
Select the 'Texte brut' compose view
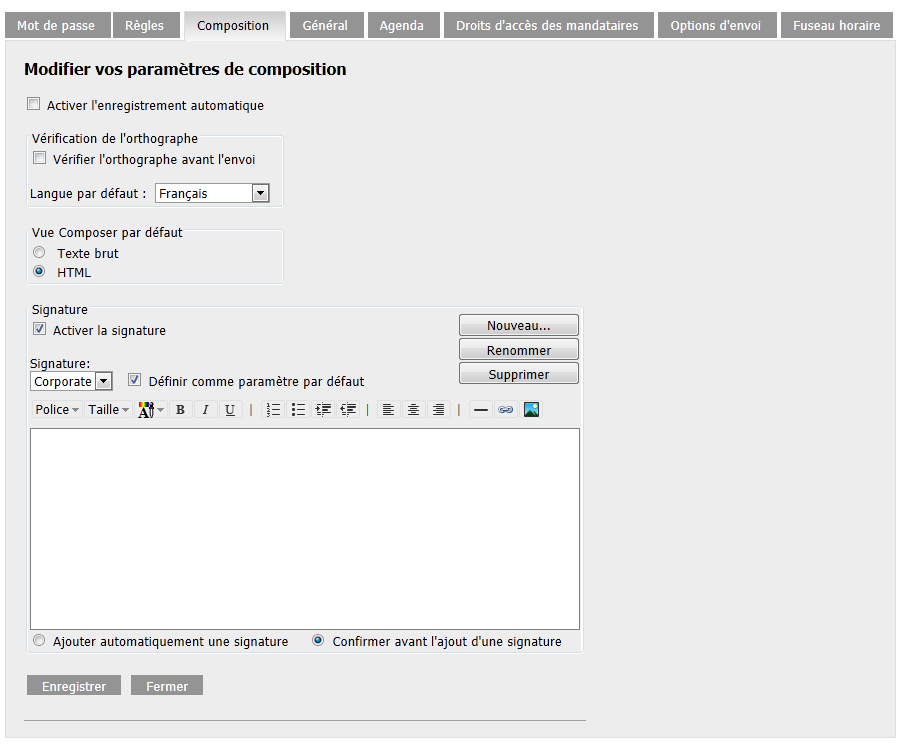[39, 252]
